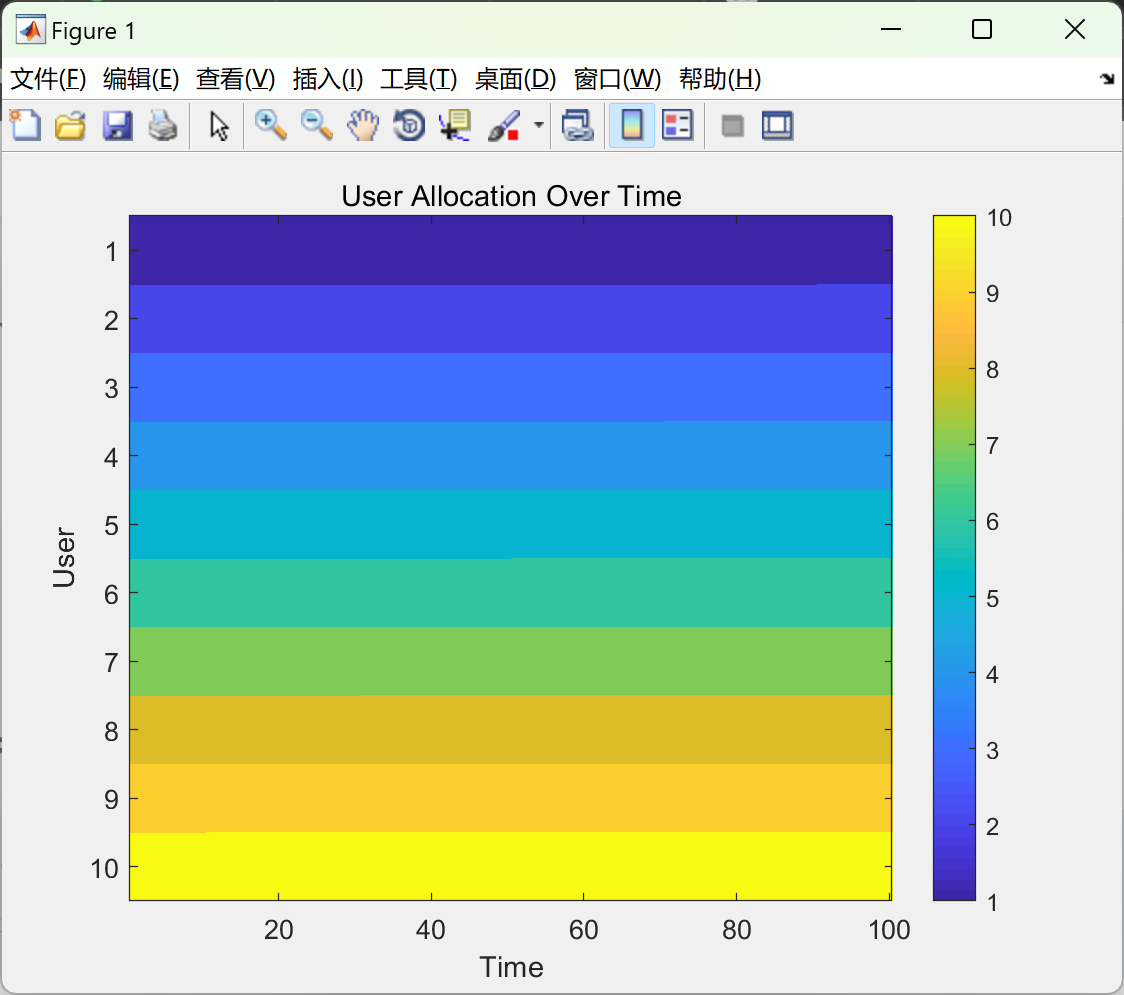Click the bright yellow User 10 band
Viewport: 1124px width, 995px height.
[510, 866]
